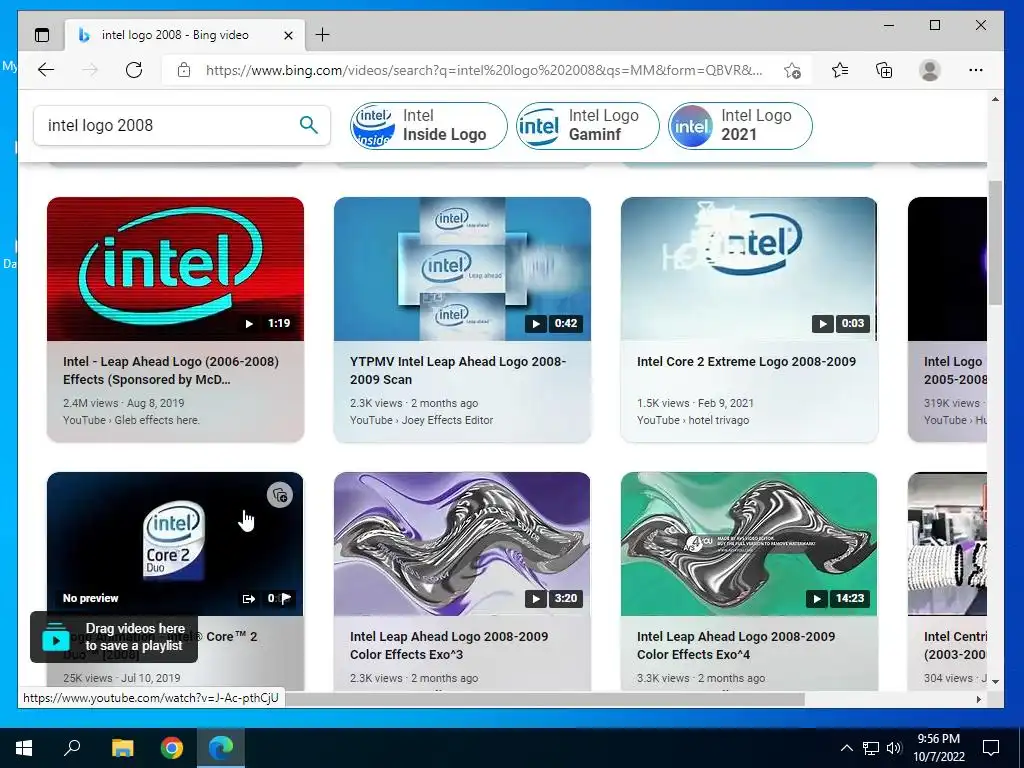Click red intel logo thumbnail
This screenshot has height=768, width=1024.
[x=175, y=269]
